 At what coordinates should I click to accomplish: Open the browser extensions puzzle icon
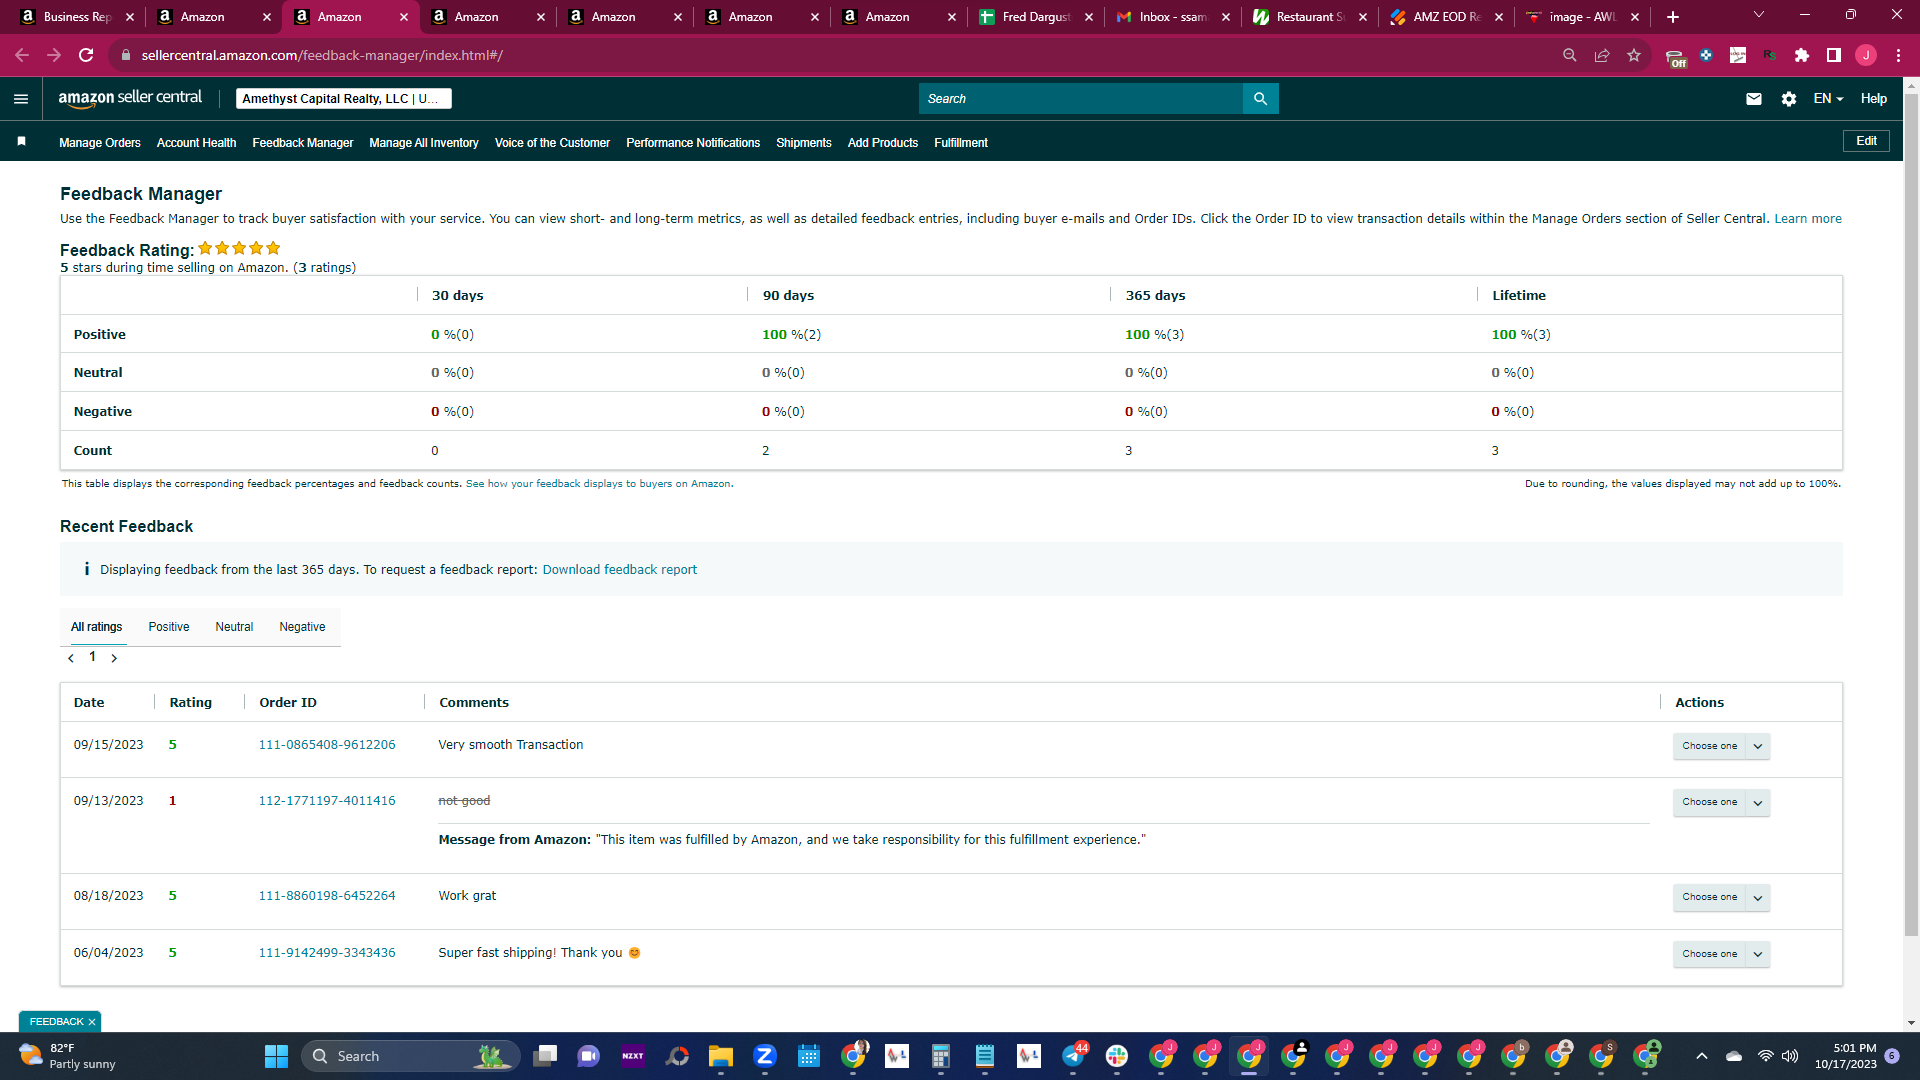(1802, 56)
